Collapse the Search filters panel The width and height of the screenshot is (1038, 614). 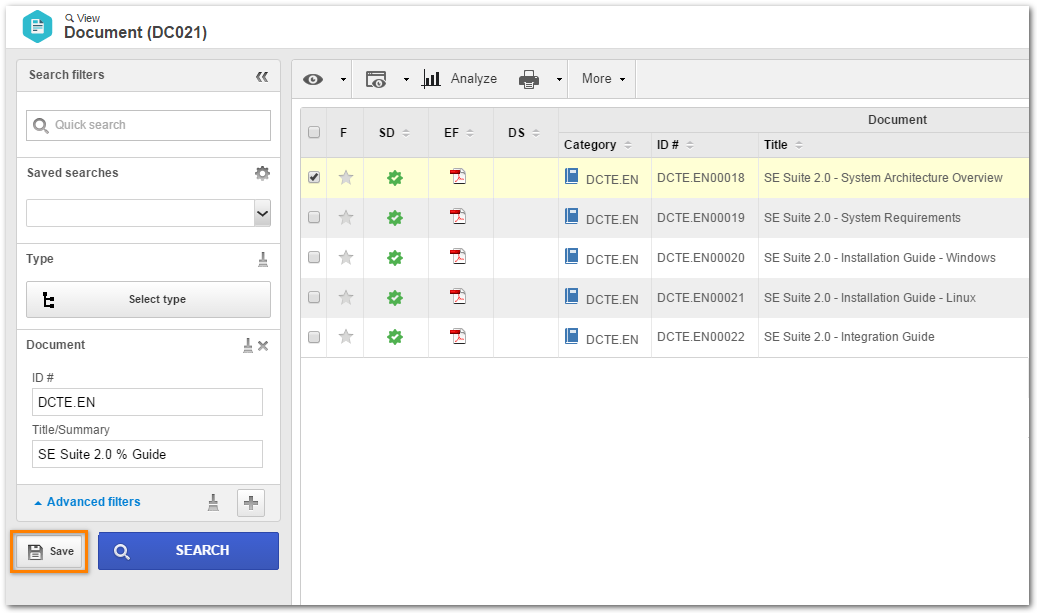click(x=262, y=77)
